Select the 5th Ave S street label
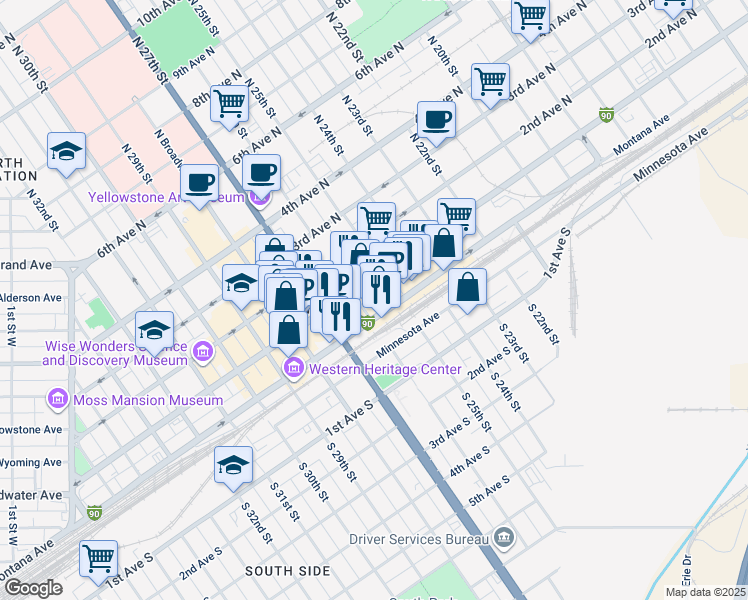The height and width of the screenshot is (600, 748). point(488,491)
